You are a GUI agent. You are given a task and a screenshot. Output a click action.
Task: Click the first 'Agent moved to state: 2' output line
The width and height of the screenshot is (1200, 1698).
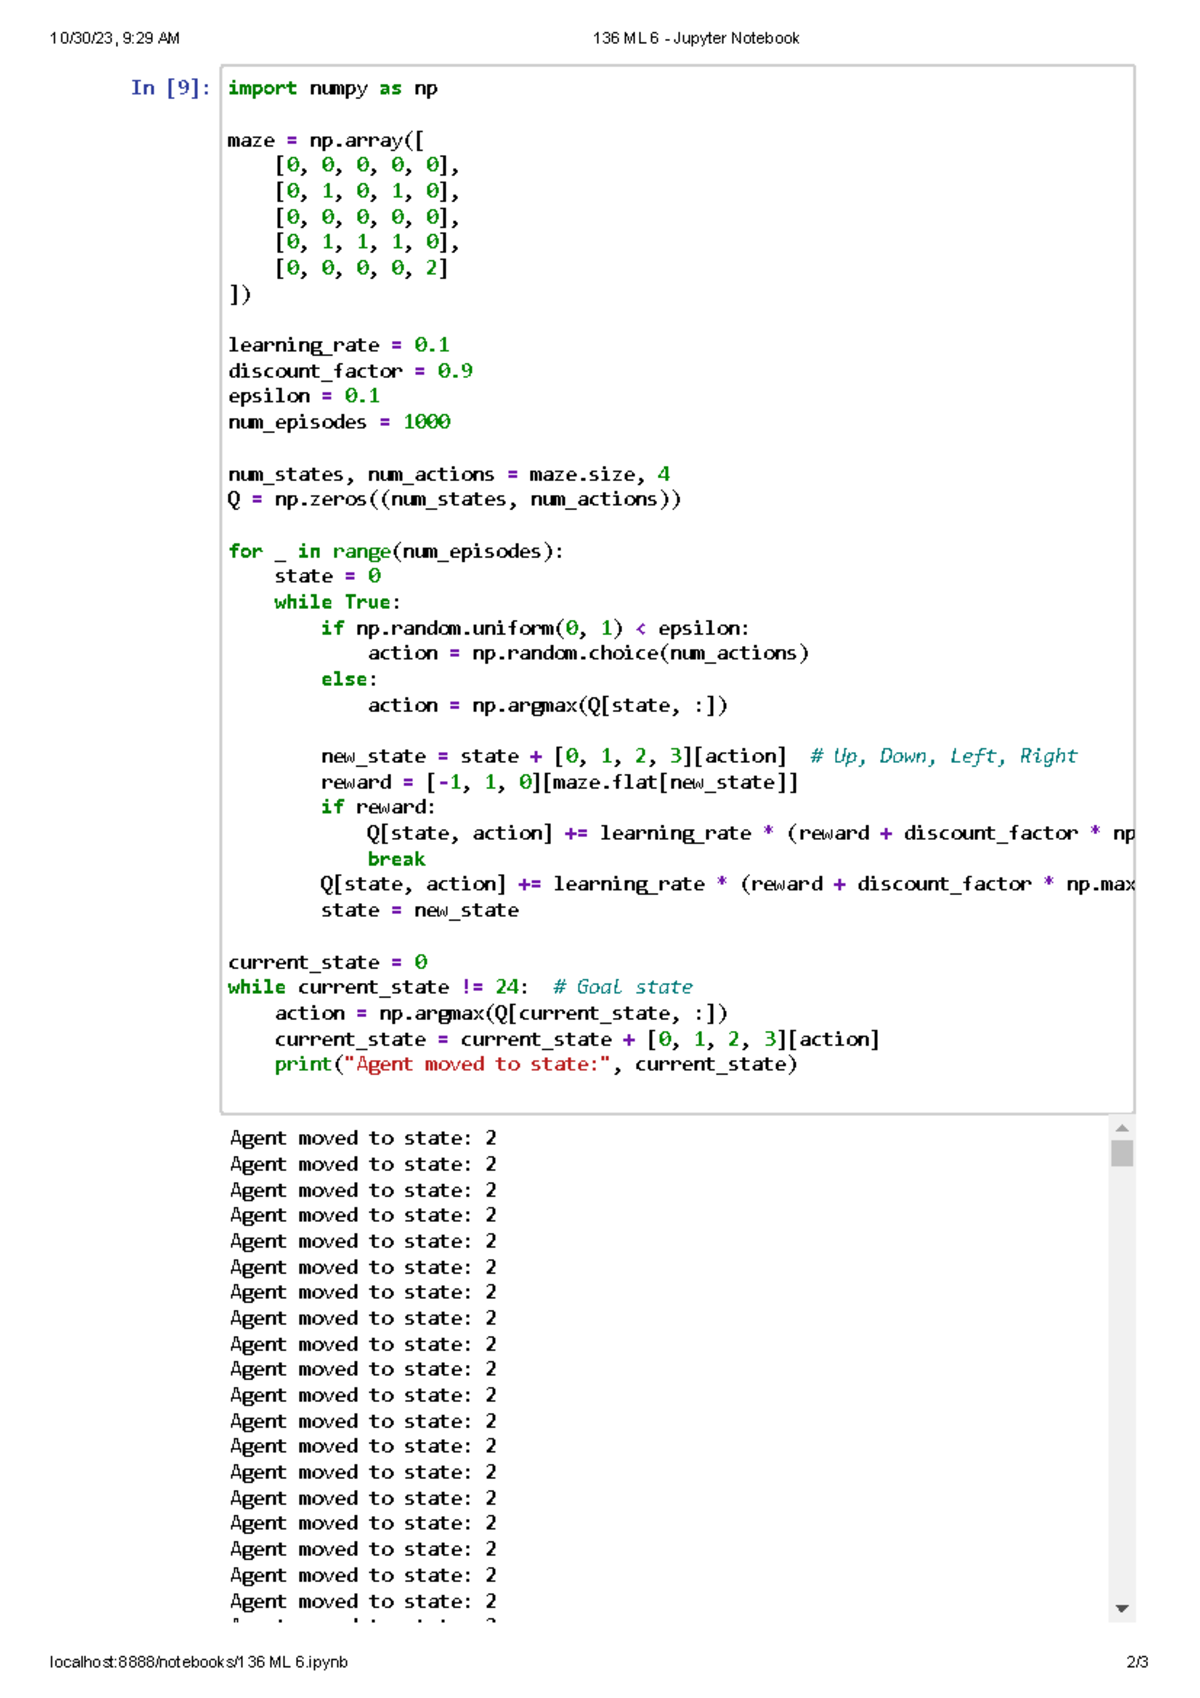363,1138
